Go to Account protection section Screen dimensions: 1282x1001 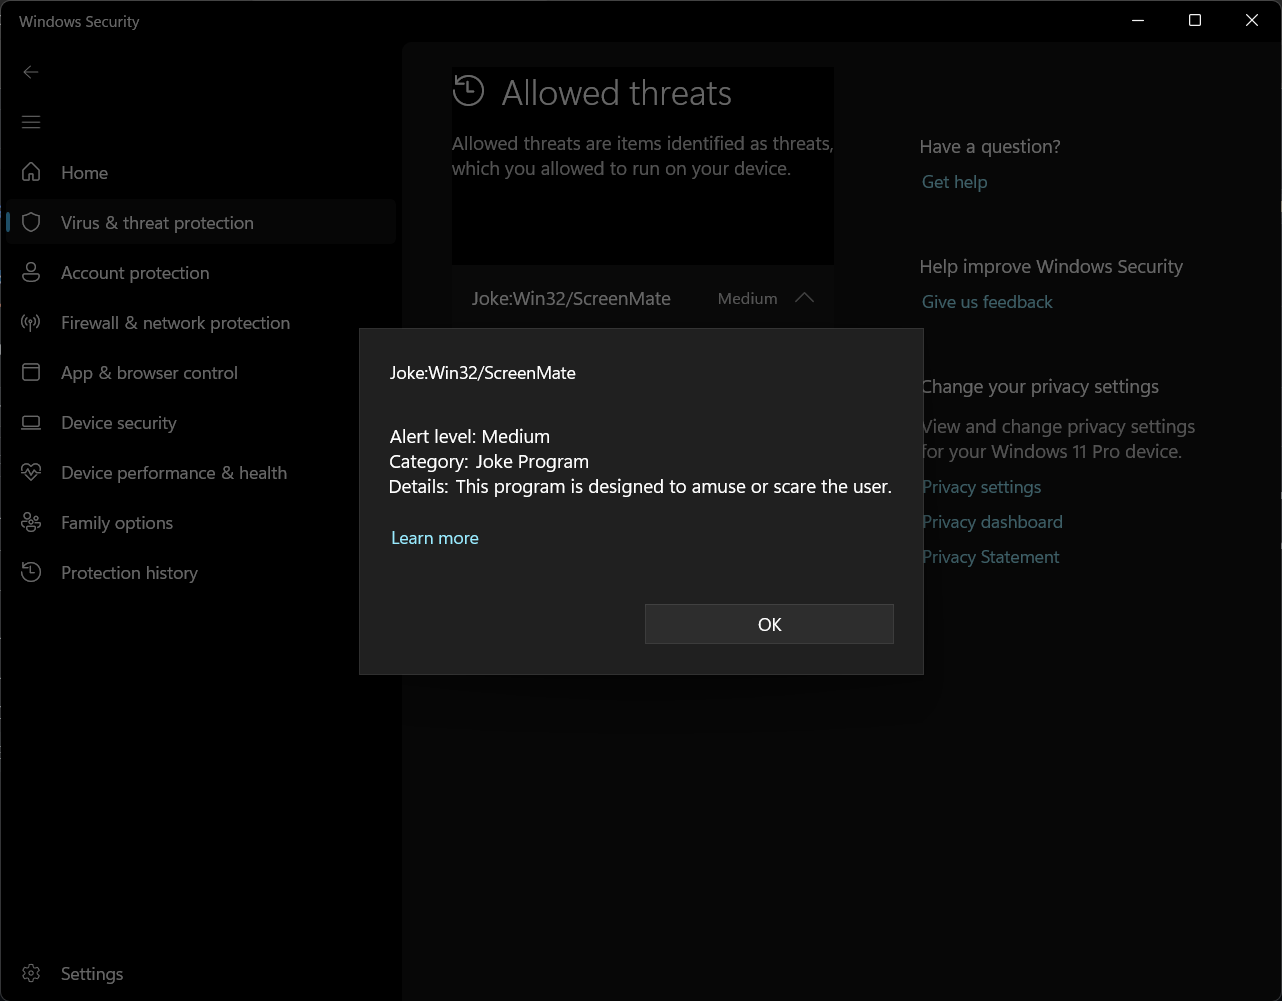(135, 273)
